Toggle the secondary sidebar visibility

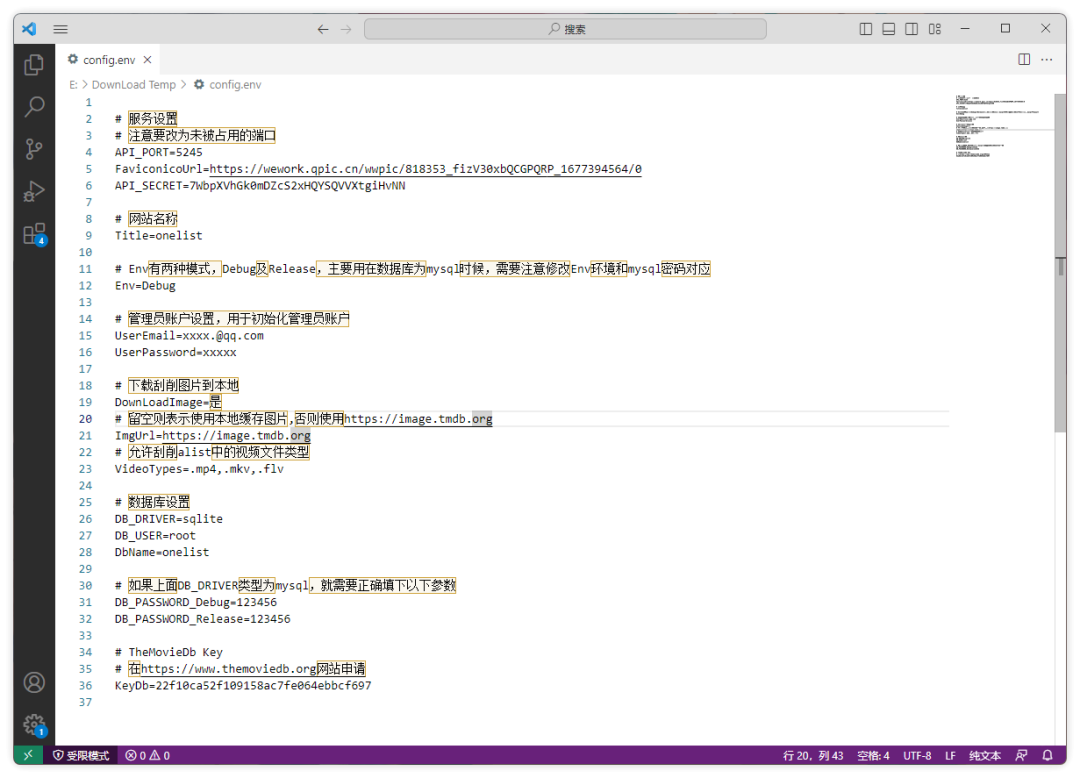click(911, 28)
